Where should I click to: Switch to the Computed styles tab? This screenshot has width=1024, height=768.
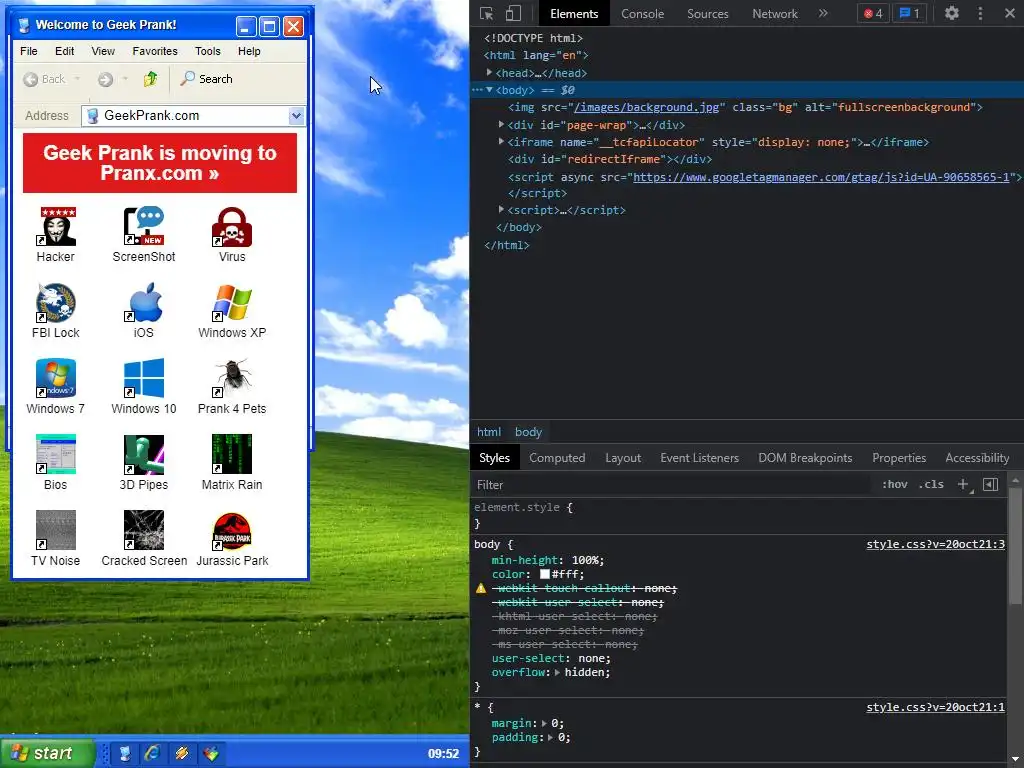point(557,458)
